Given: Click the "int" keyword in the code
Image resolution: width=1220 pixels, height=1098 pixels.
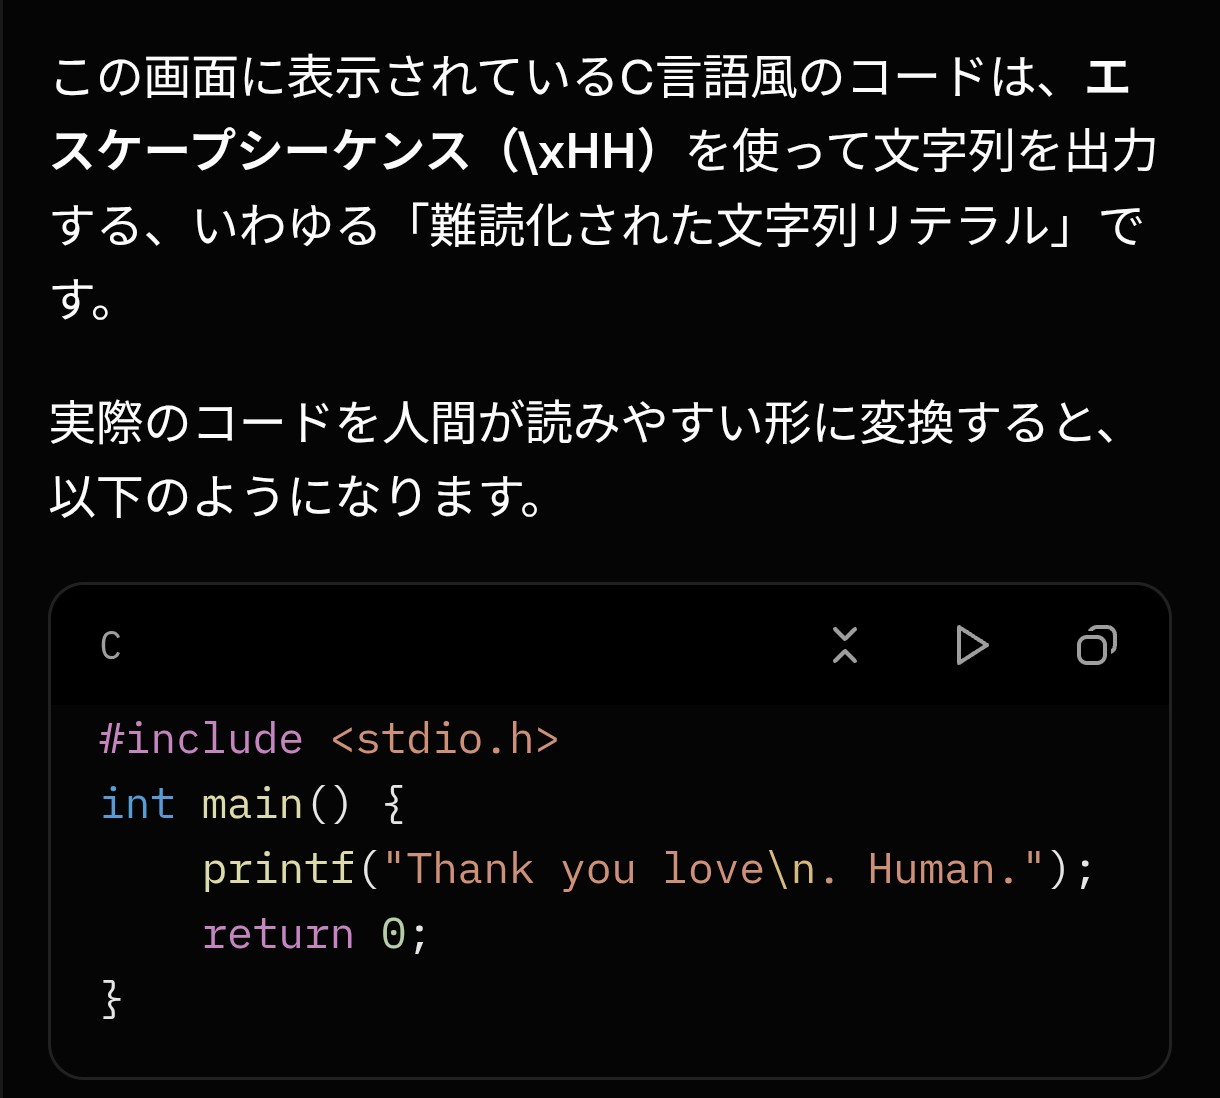Looking at the screenshot, I should [138, 805].
